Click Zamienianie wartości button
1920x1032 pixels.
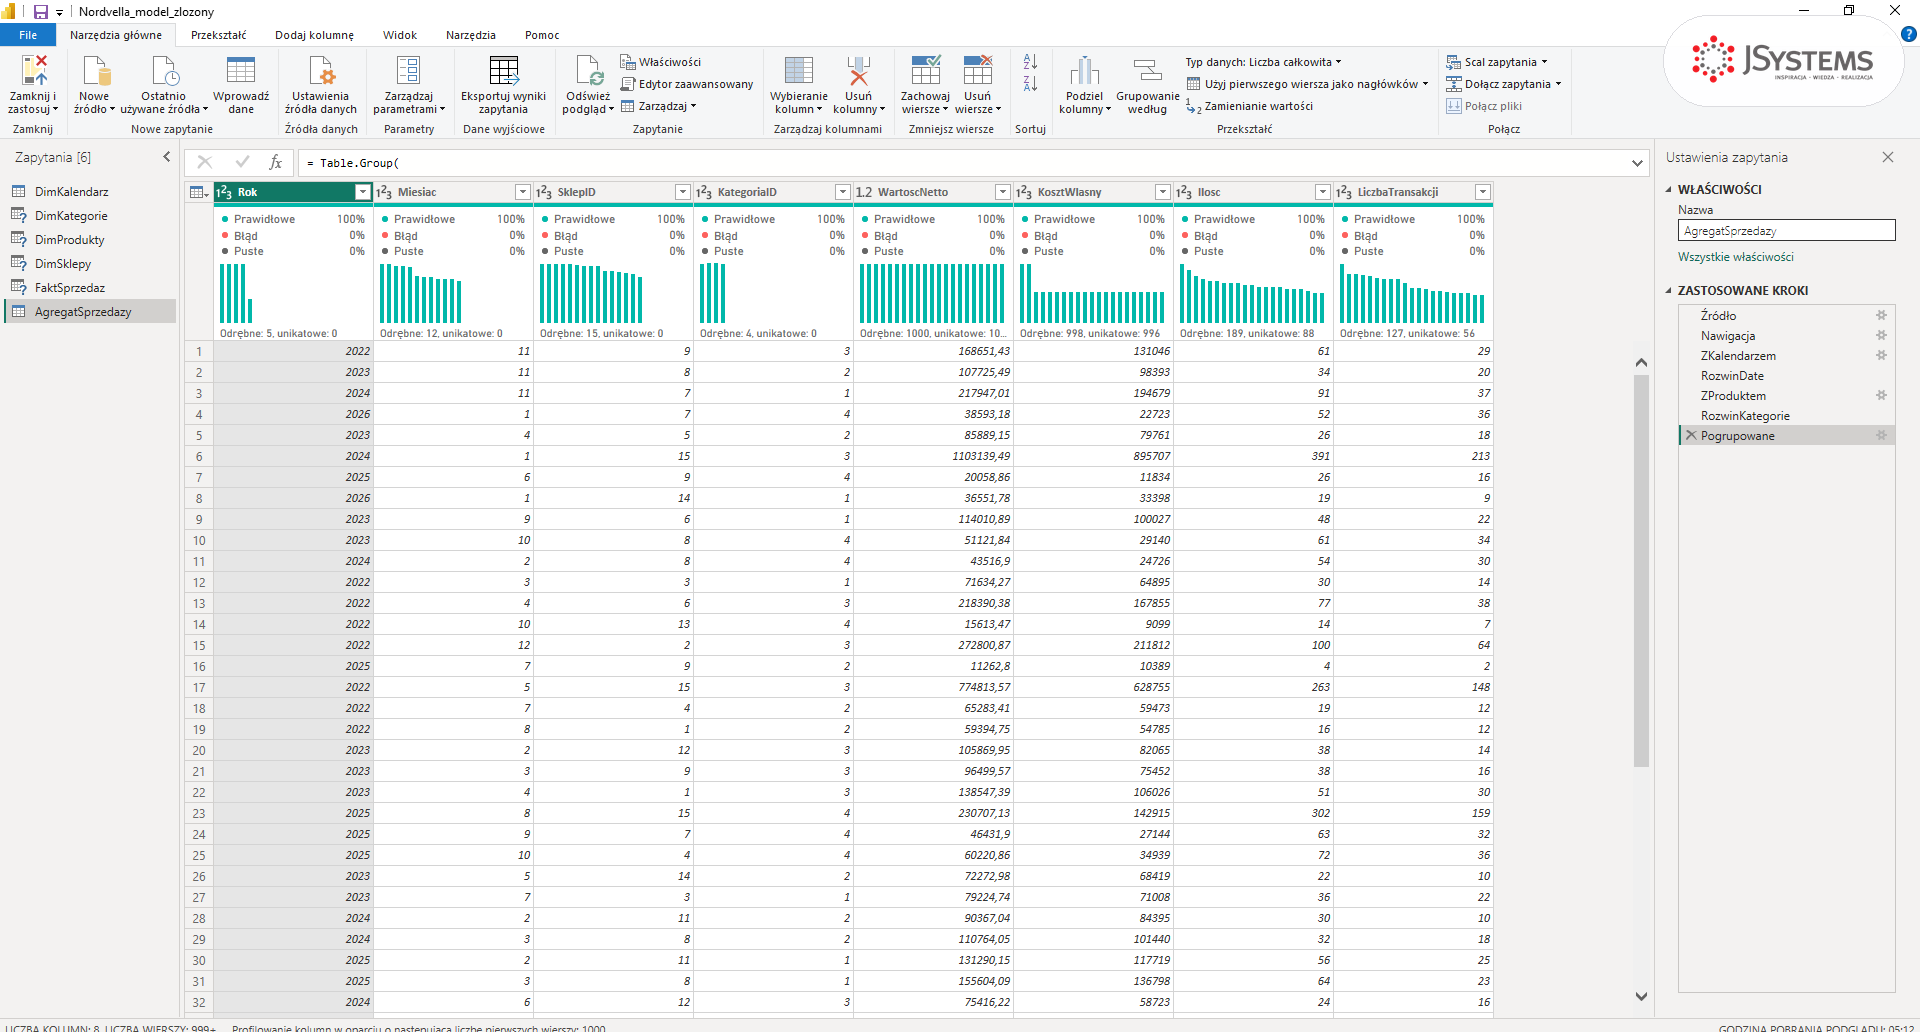1249,106
